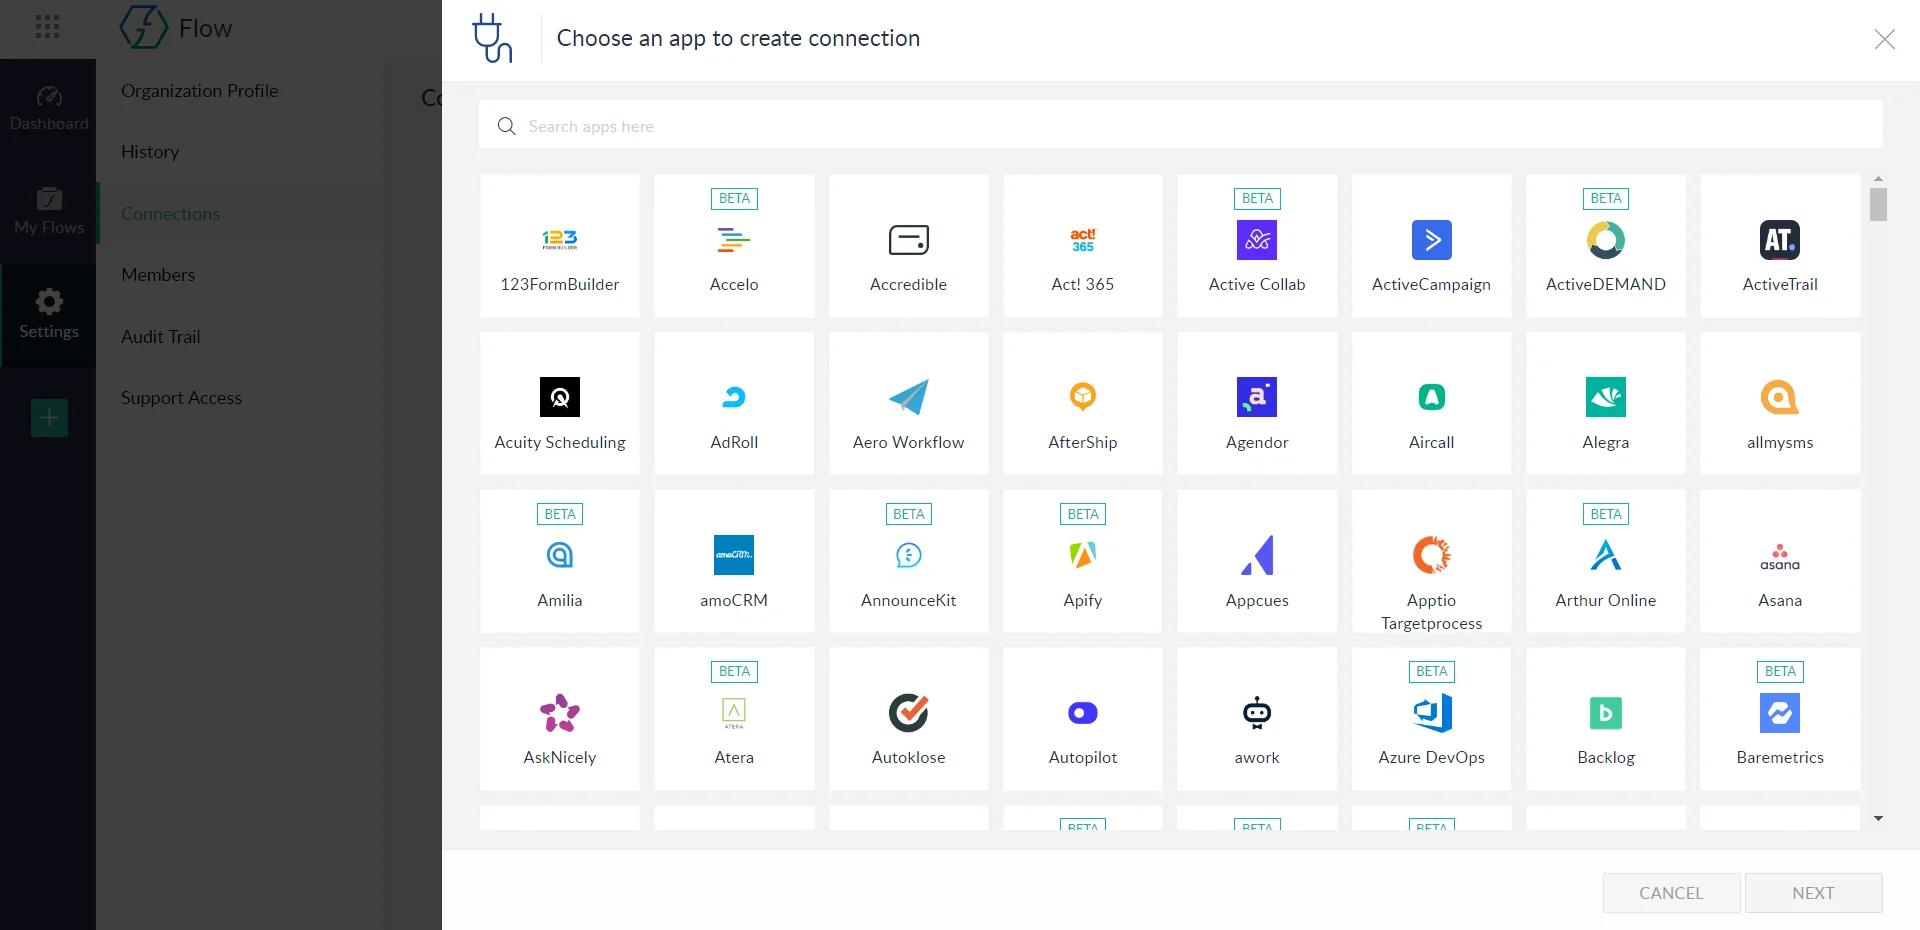Choose the Accelo app icon
The width and height of the screenshot is (1920, 930).
coord(734,240)
